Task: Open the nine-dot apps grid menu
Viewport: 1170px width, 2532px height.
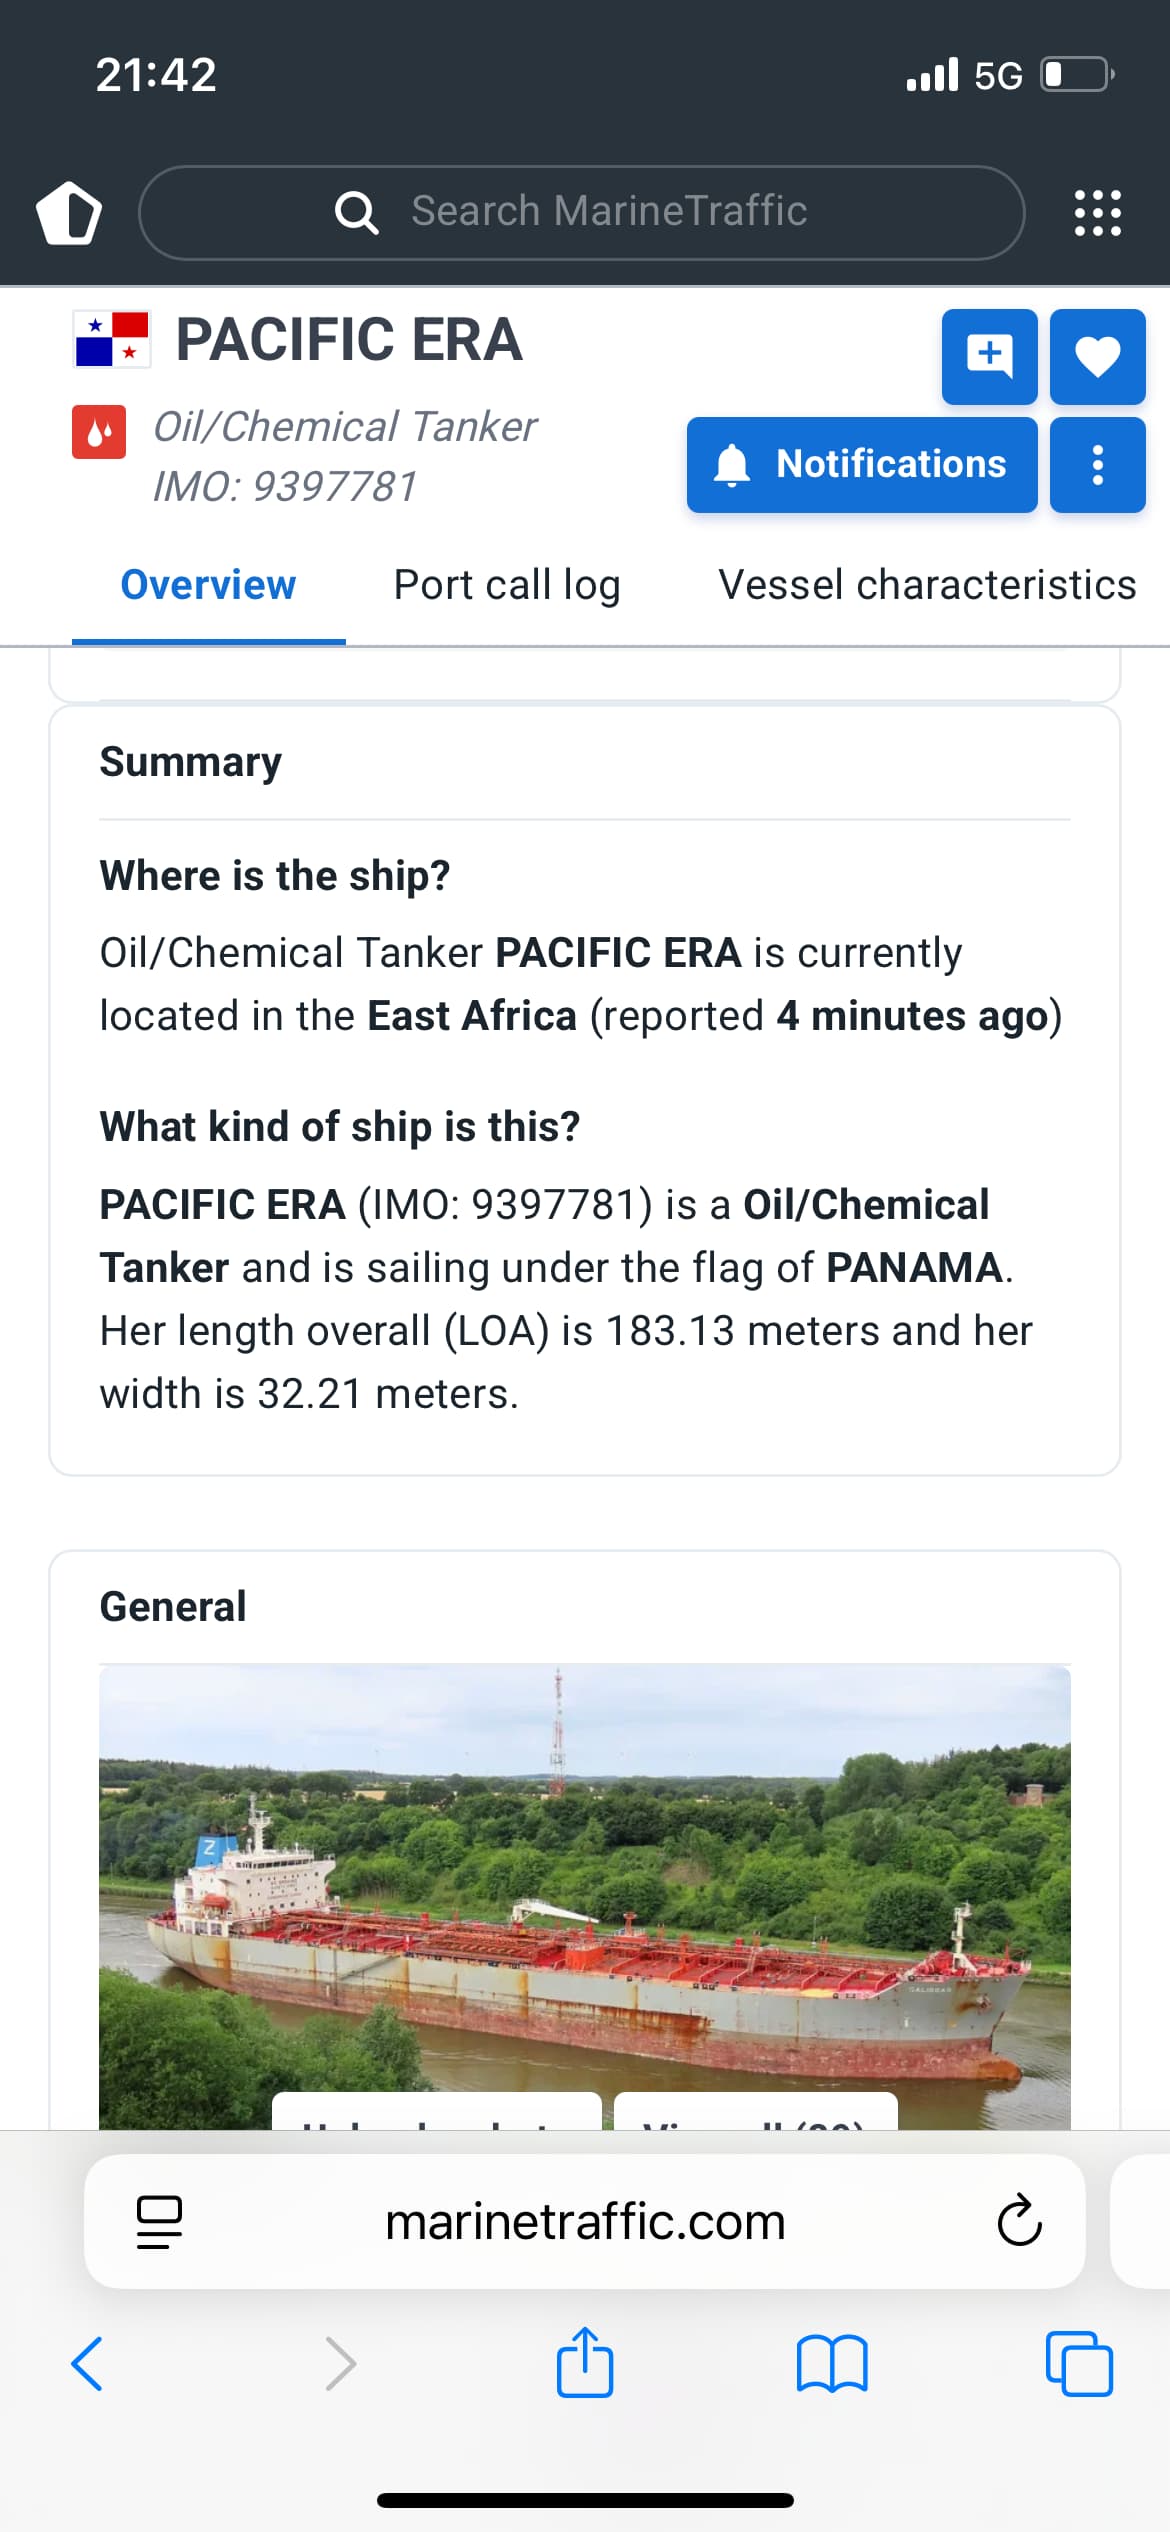Action: pyautogui.click(x=1097, y=213)
